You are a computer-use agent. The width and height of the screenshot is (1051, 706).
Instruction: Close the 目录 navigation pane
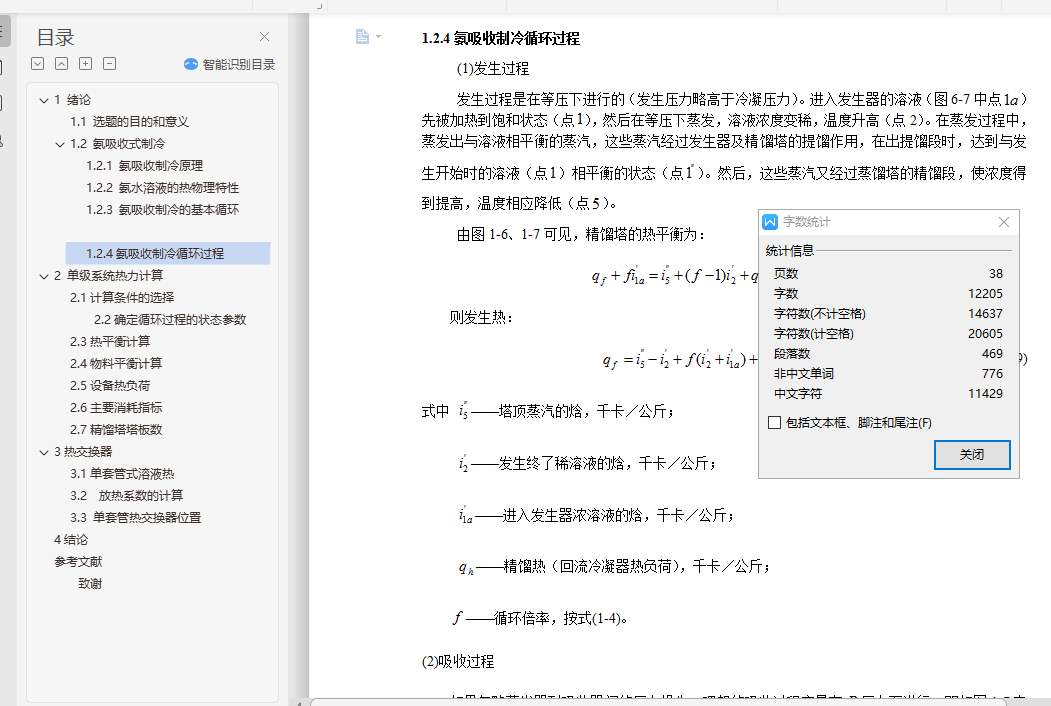pos(264,37)
